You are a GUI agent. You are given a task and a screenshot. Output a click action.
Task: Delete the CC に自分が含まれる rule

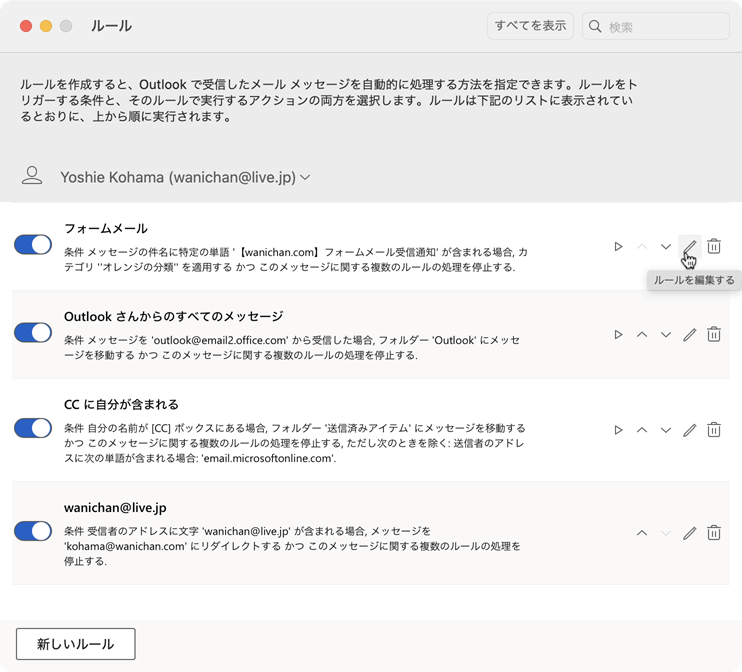(714, 430)
